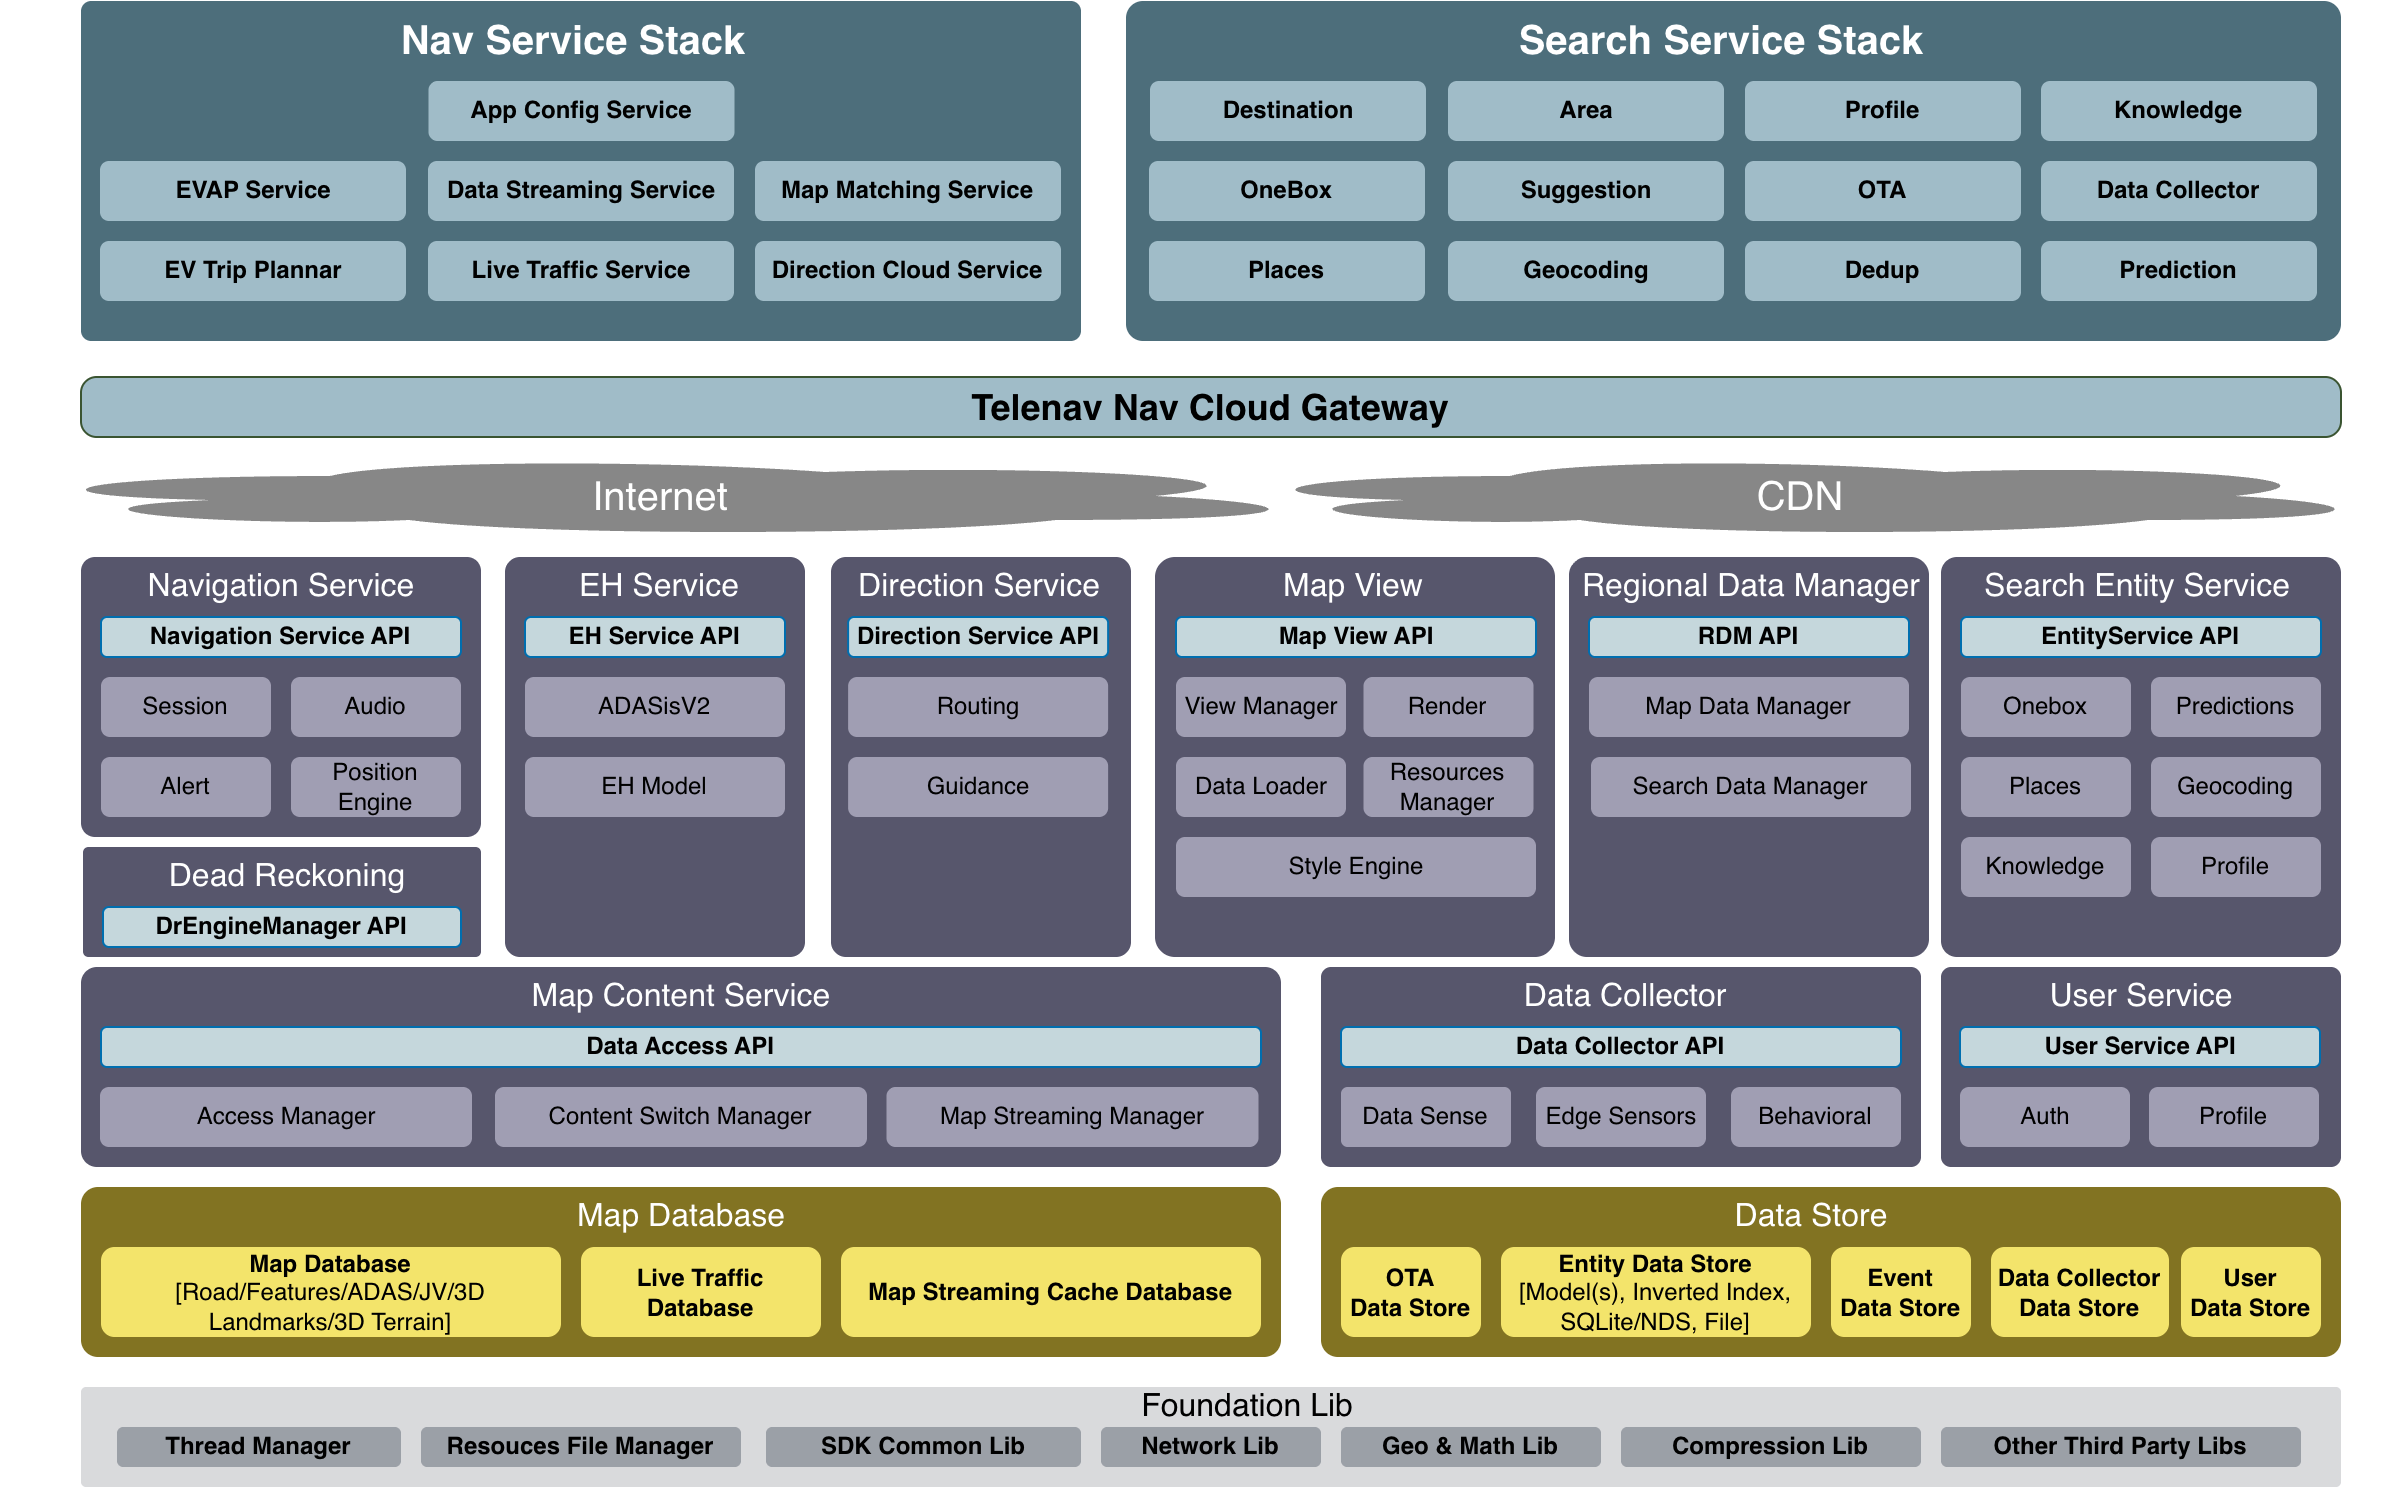The image size is (2382, 1488).
Task: Click the Audio module
Action: pyautogui.click(x=375, y=706)
